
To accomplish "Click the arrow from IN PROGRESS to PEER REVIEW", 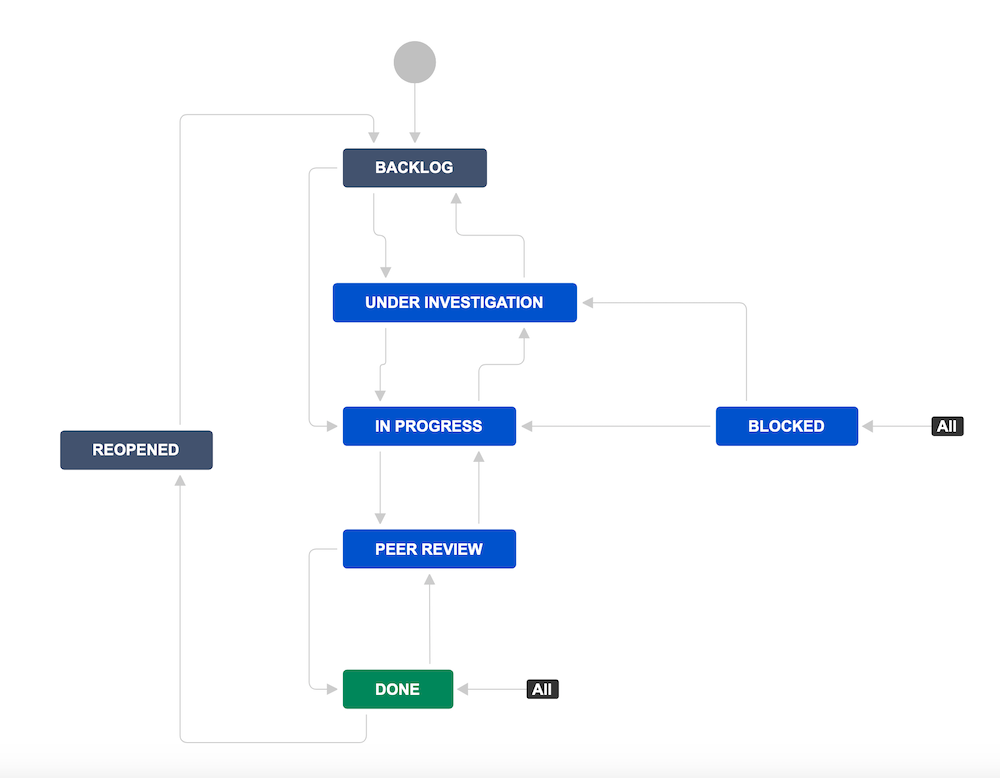I will coord(380,490).
